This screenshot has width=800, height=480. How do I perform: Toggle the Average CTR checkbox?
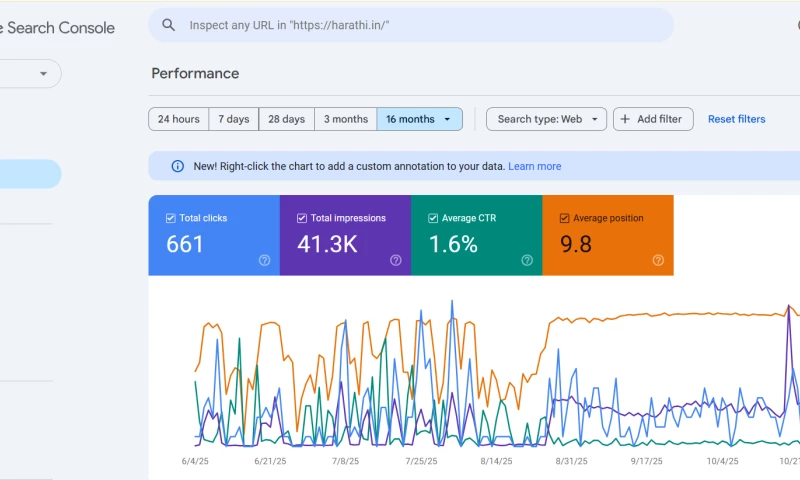[433, 218]
